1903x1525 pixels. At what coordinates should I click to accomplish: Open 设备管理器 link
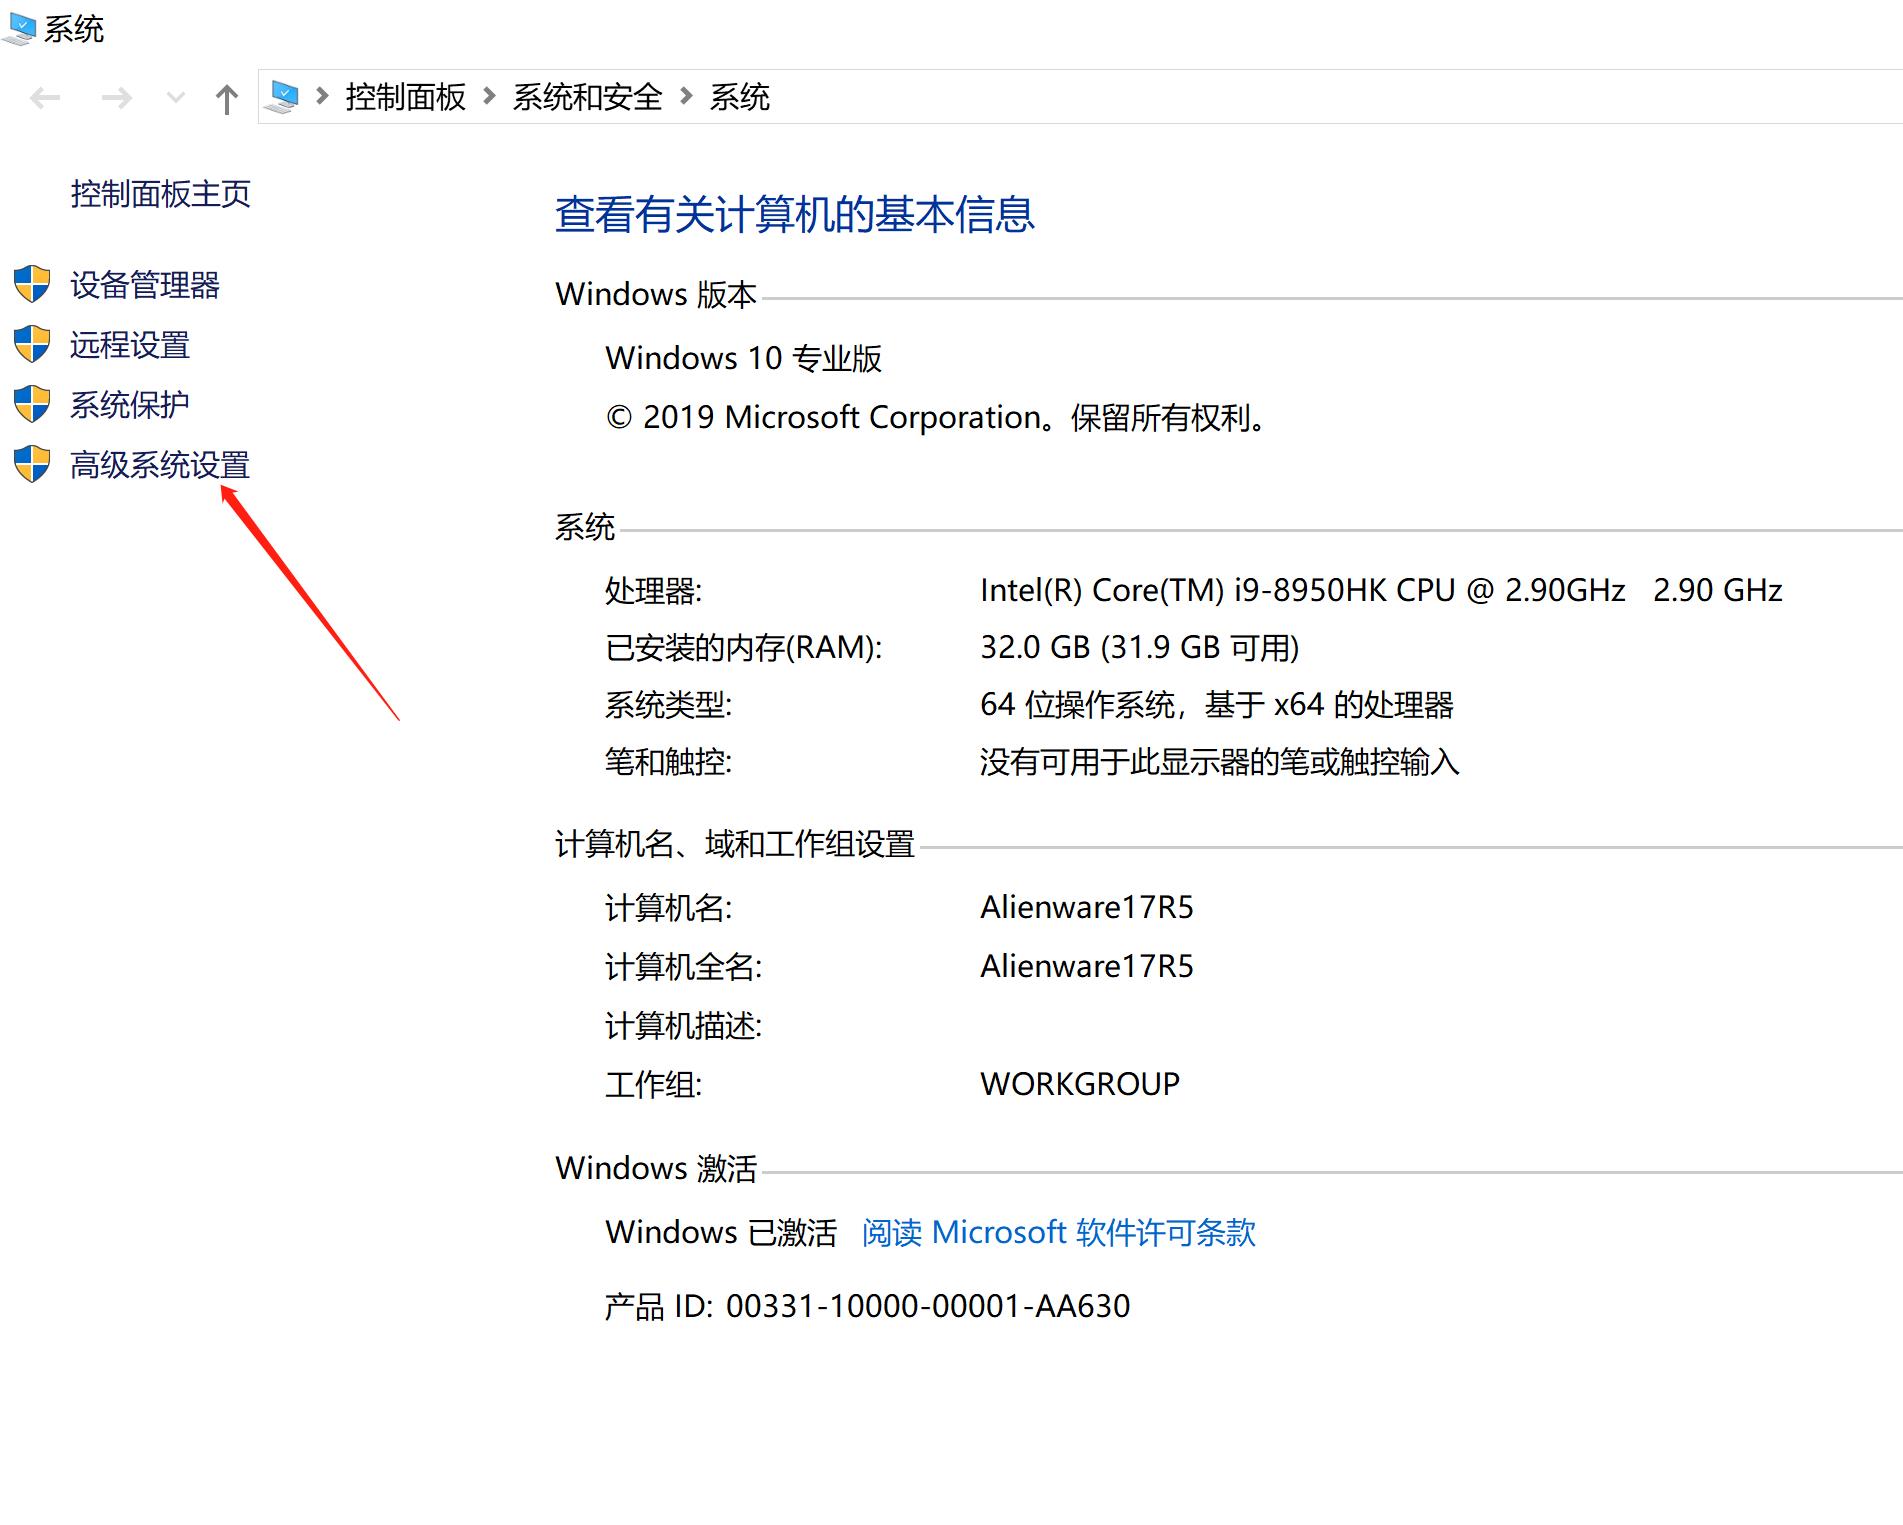(145, 285)
